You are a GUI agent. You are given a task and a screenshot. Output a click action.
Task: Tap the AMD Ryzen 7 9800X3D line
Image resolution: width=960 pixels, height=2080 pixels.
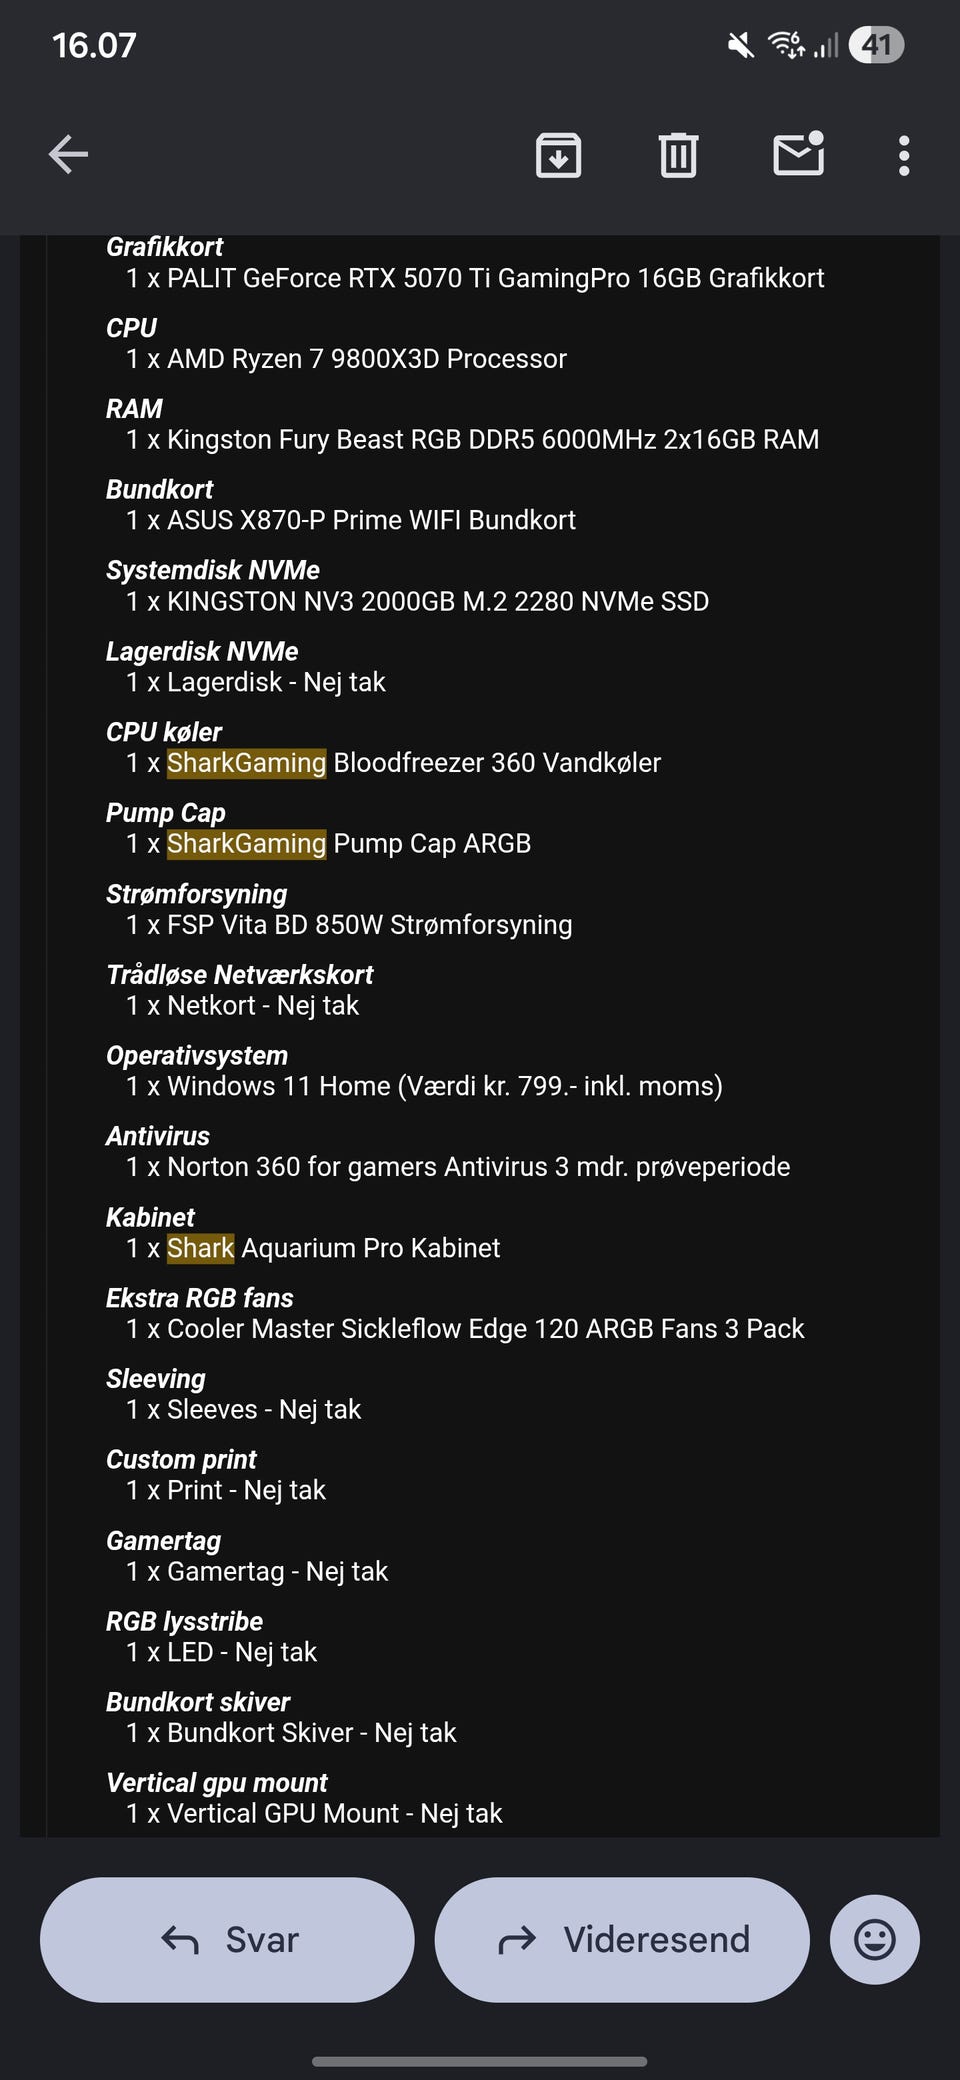346,359
